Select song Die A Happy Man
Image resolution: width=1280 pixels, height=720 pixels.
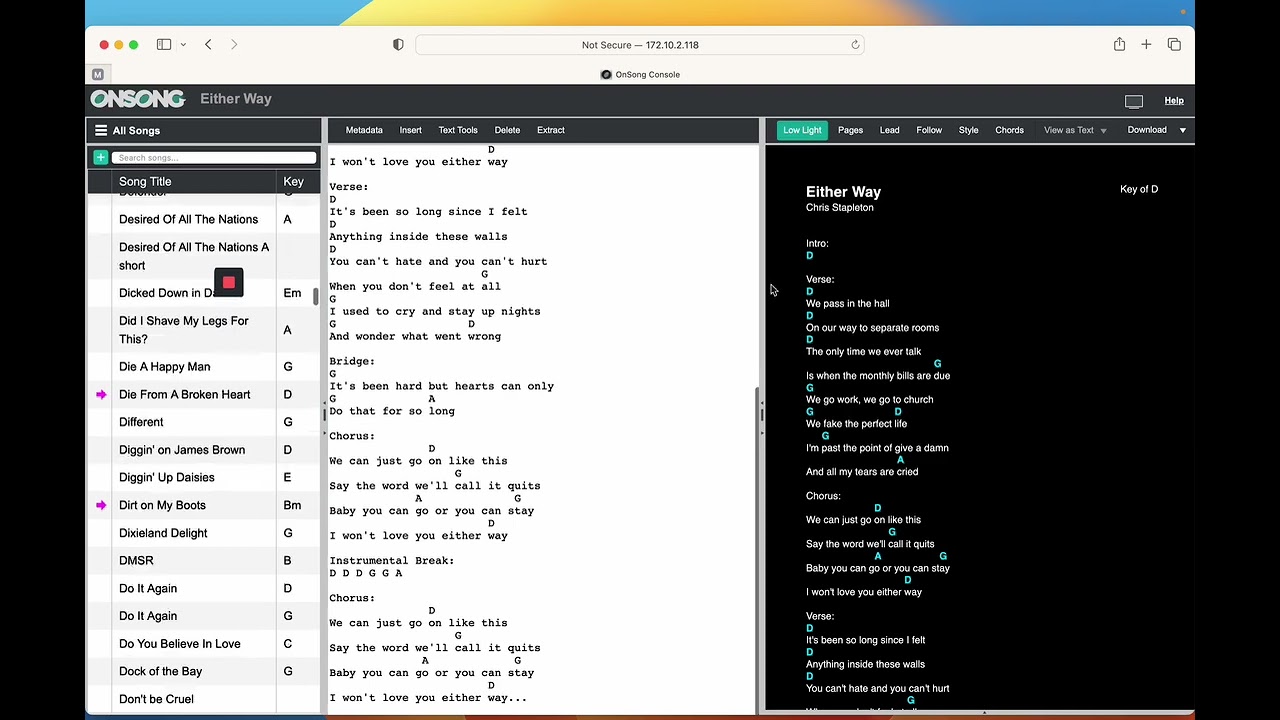click(x=164, y=367)
